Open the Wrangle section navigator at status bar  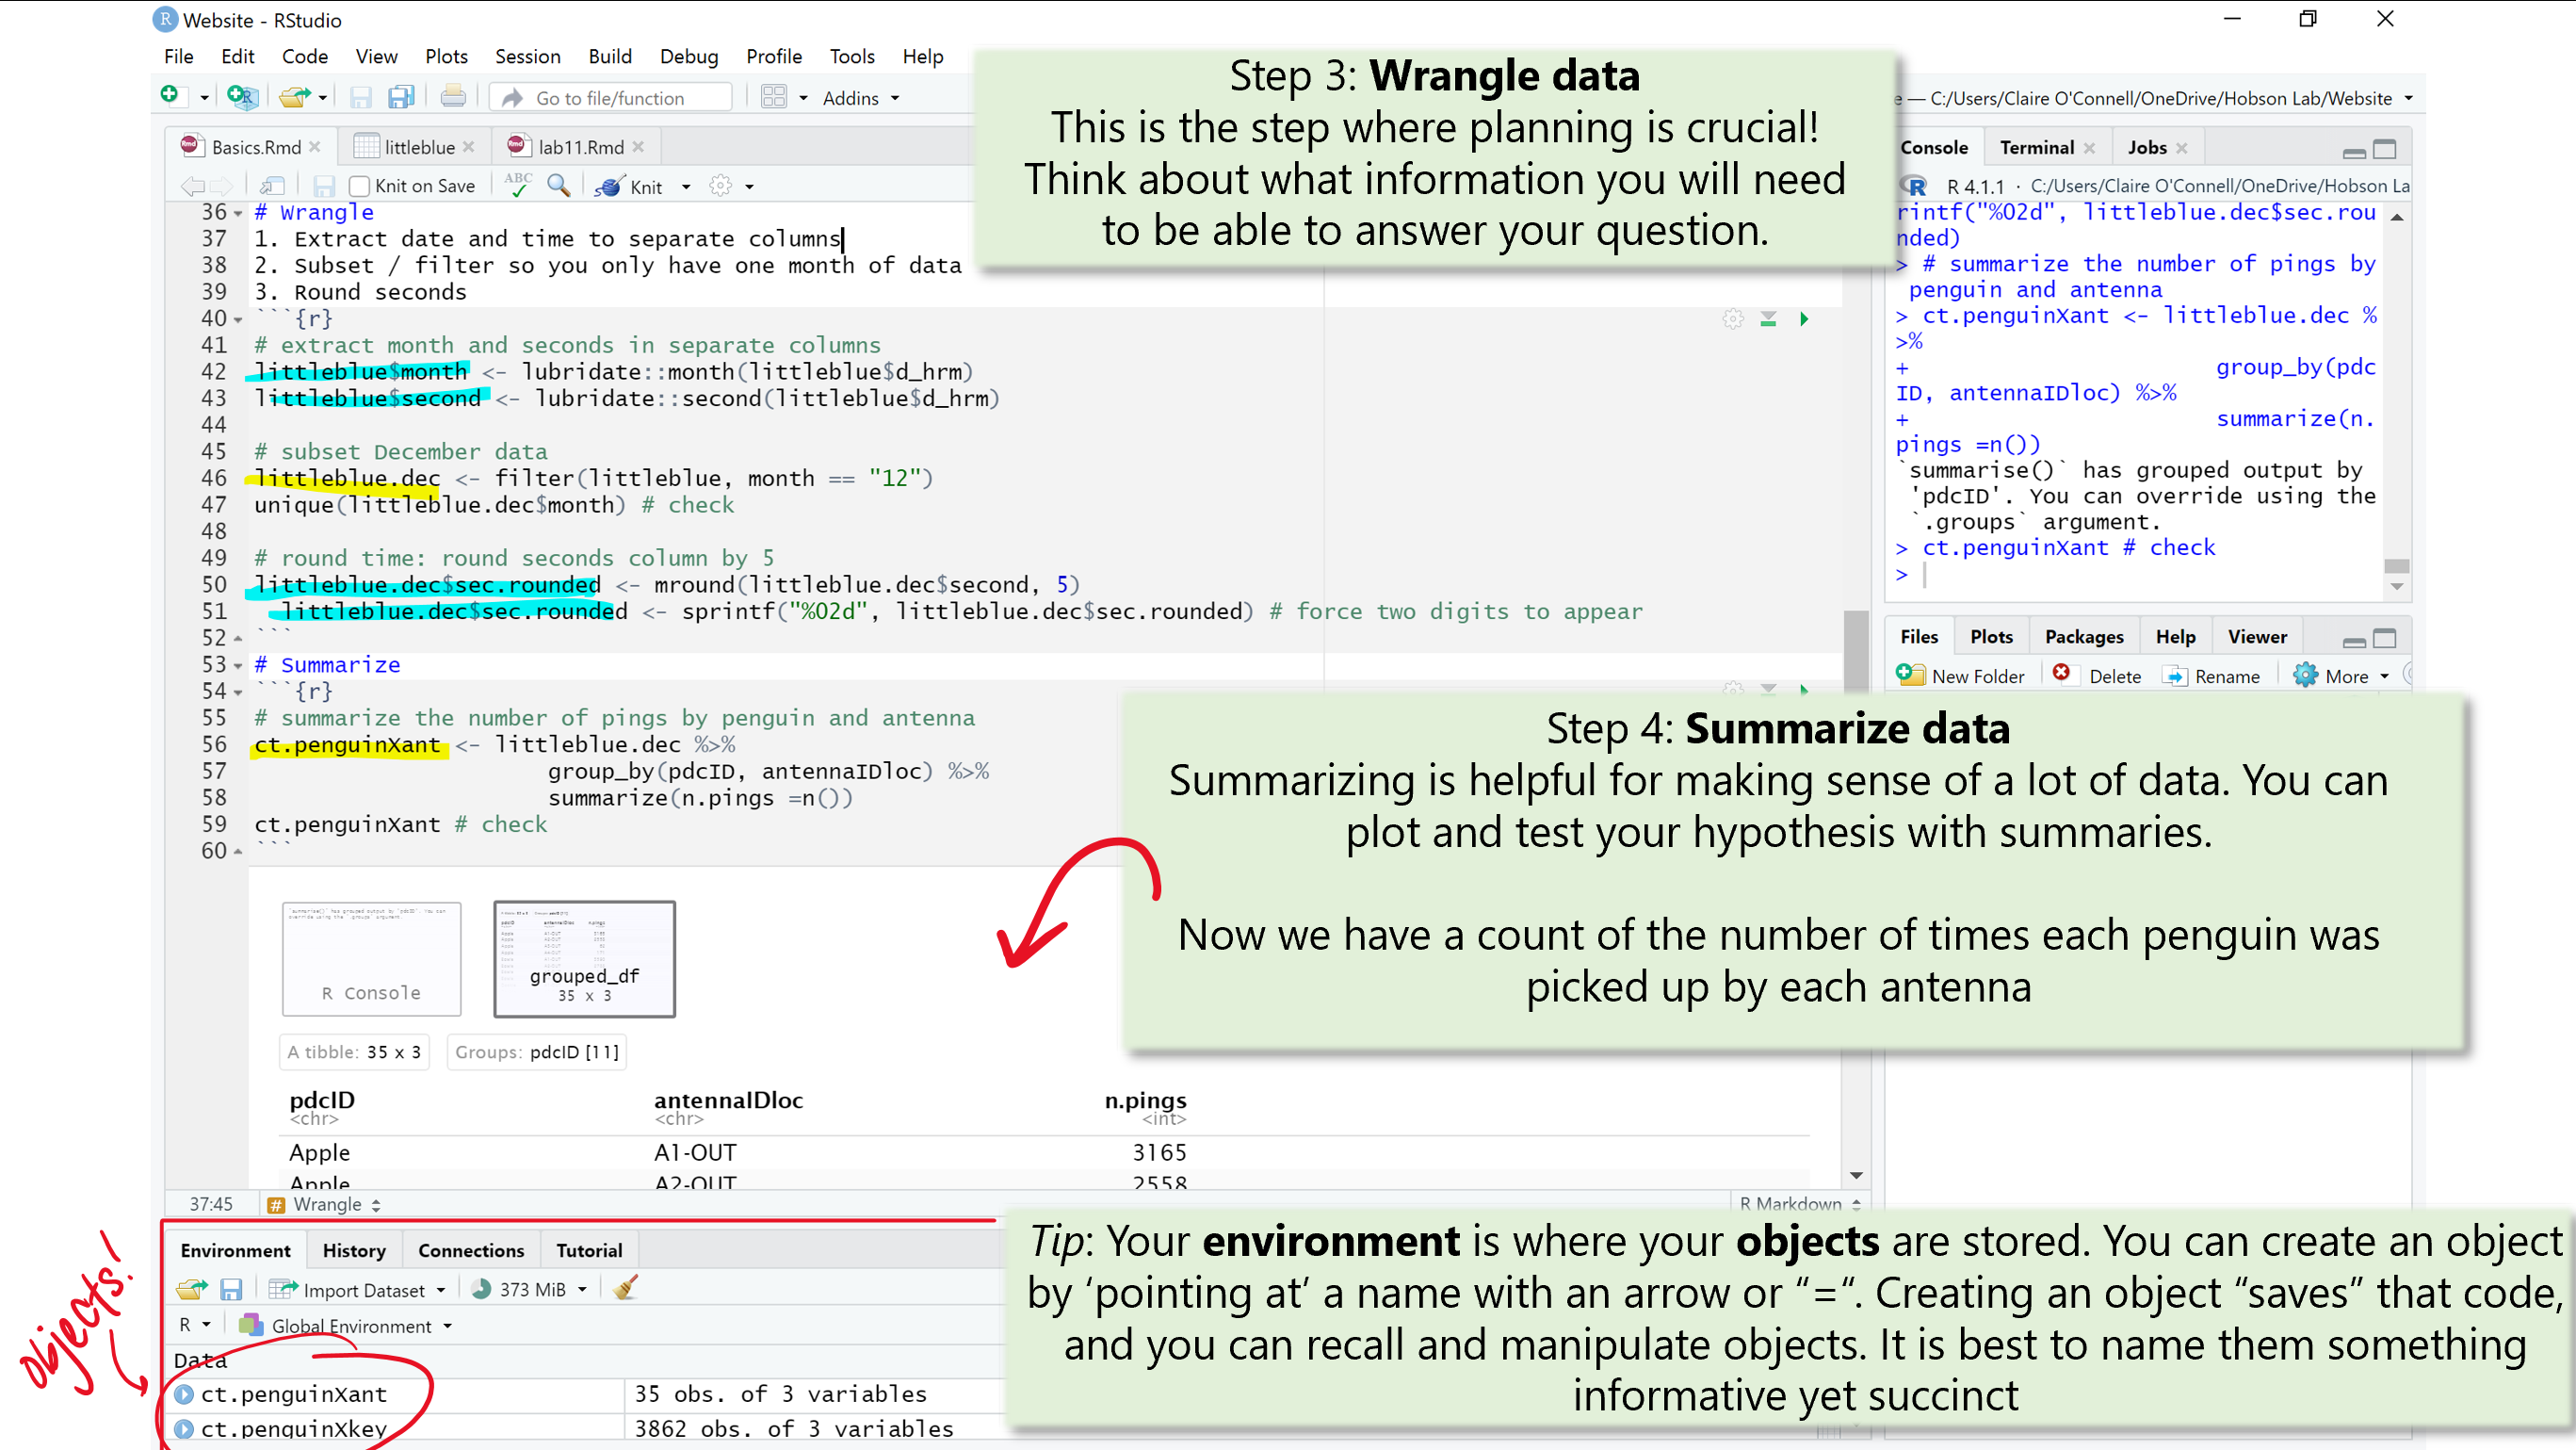click(326, 1204)
